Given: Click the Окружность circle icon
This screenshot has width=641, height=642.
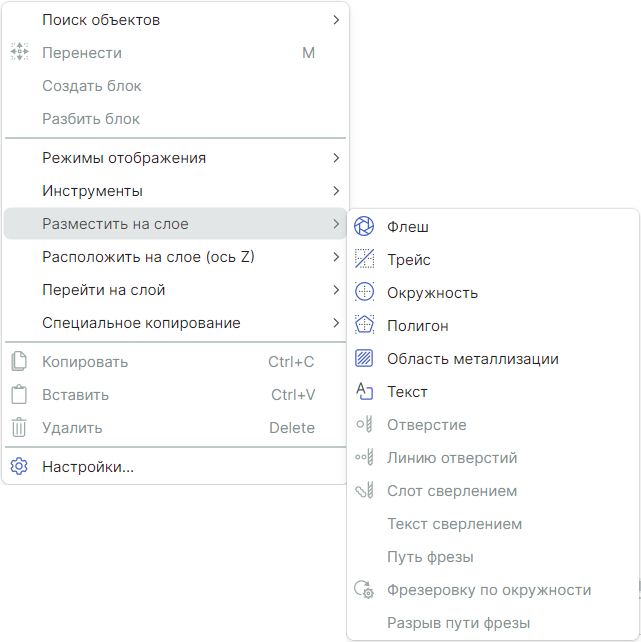Looking at the screenshot, I should [x=365, y=293].
